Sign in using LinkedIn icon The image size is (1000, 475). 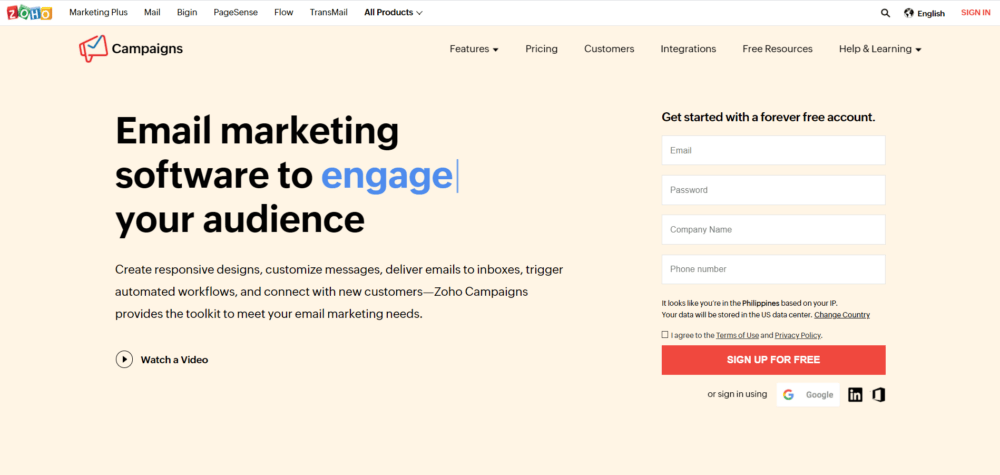855,394
